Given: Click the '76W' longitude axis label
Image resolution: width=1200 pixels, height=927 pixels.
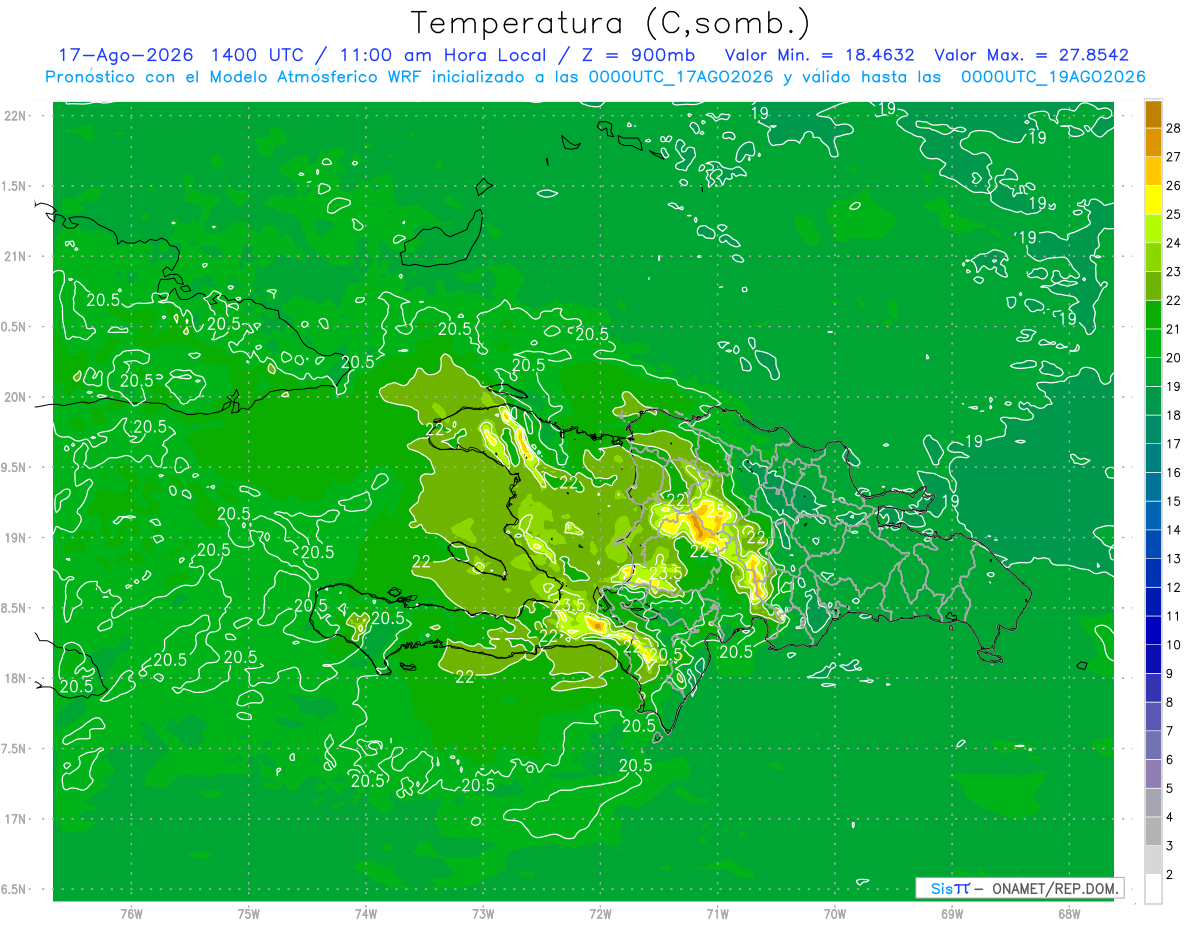Looking at the screenshot, I should coord(131,914).
